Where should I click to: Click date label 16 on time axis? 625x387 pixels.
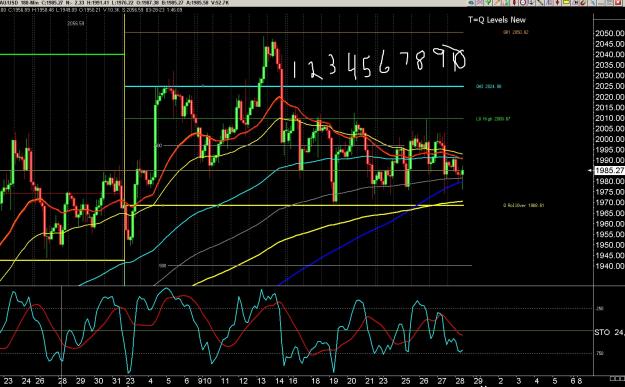tap(293, 381)
